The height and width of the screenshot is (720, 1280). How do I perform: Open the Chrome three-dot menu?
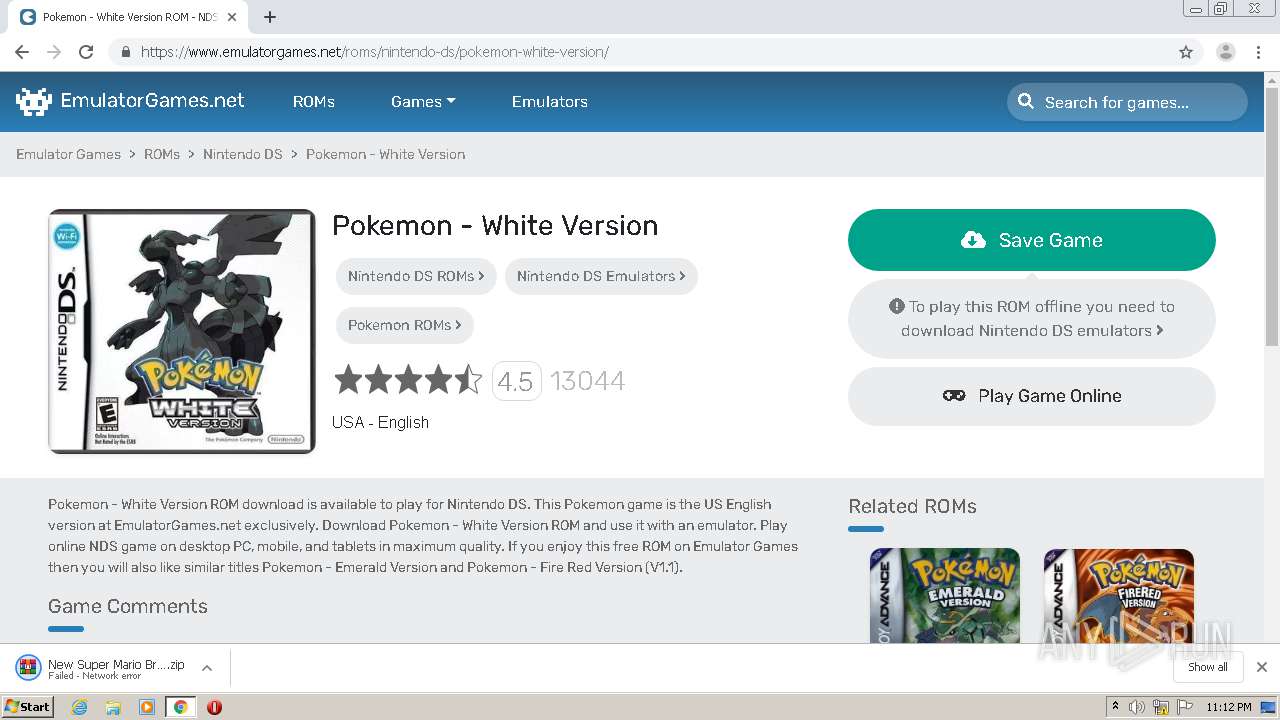coord(1259,52)
